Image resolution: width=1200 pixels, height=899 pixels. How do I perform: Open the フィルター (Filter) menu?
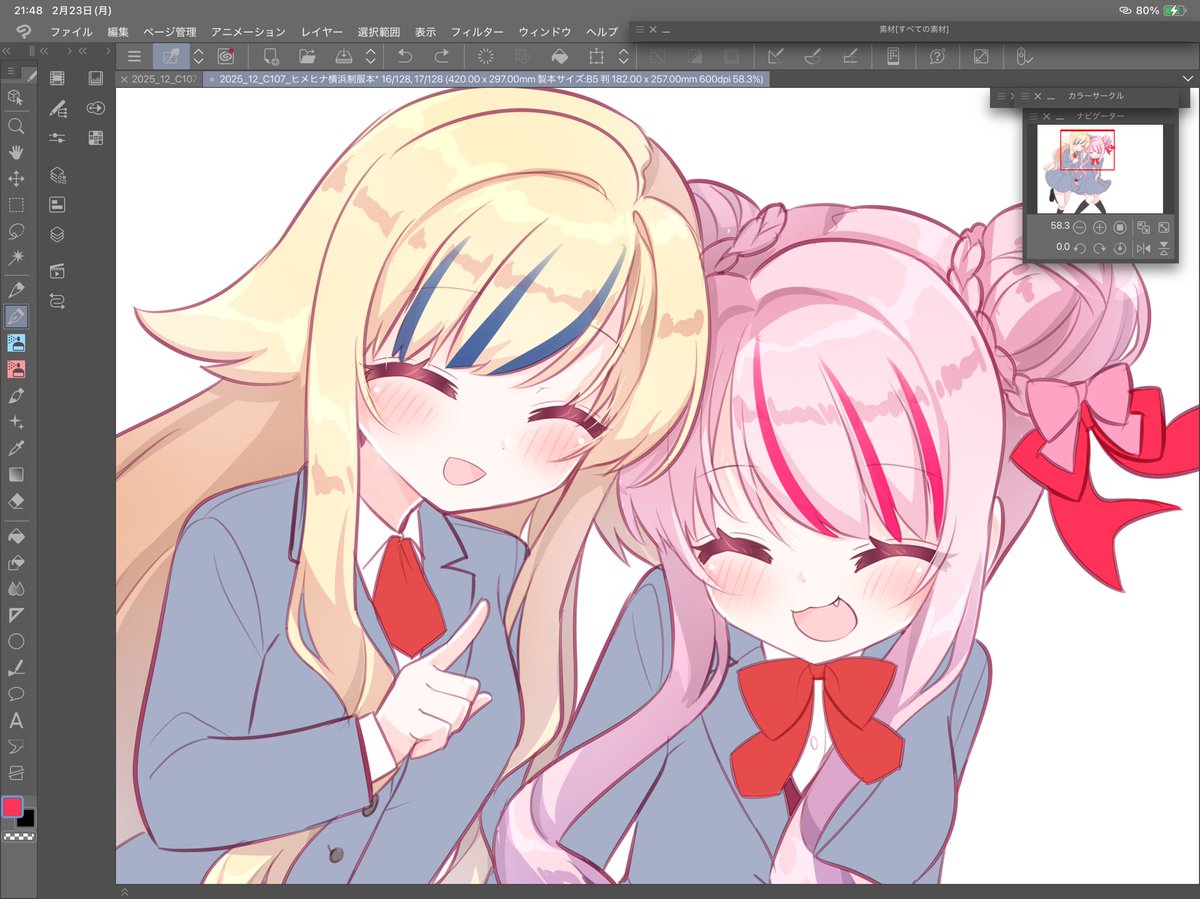477,31
